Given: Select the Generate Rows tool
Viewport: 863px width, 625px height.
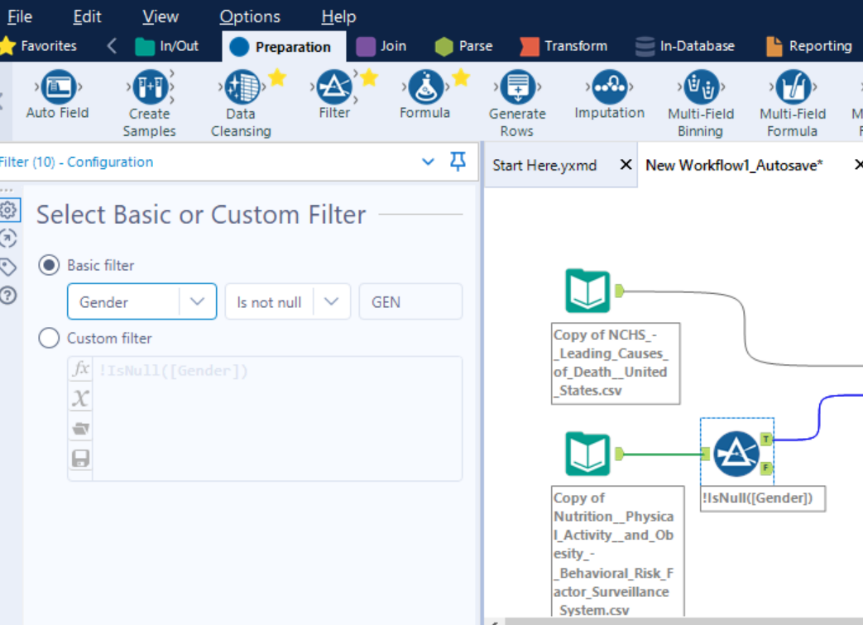Looking at the screenshot, I should point(517,88).
